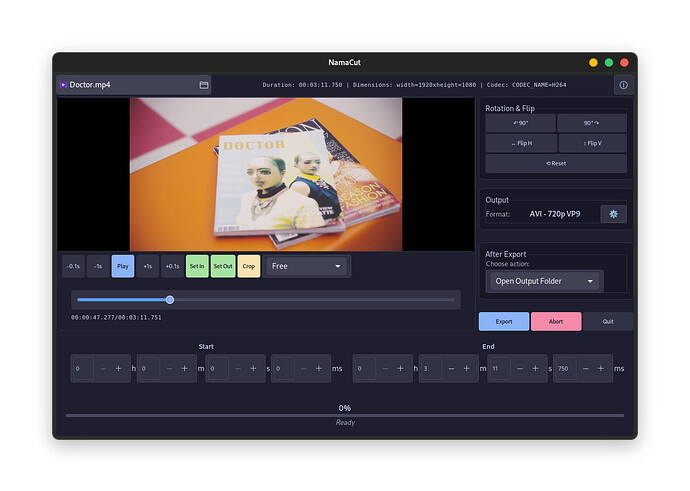This screenshot has width=690, height=491.
Task: Open the video file folder browser icon
Action: point(204,85)
